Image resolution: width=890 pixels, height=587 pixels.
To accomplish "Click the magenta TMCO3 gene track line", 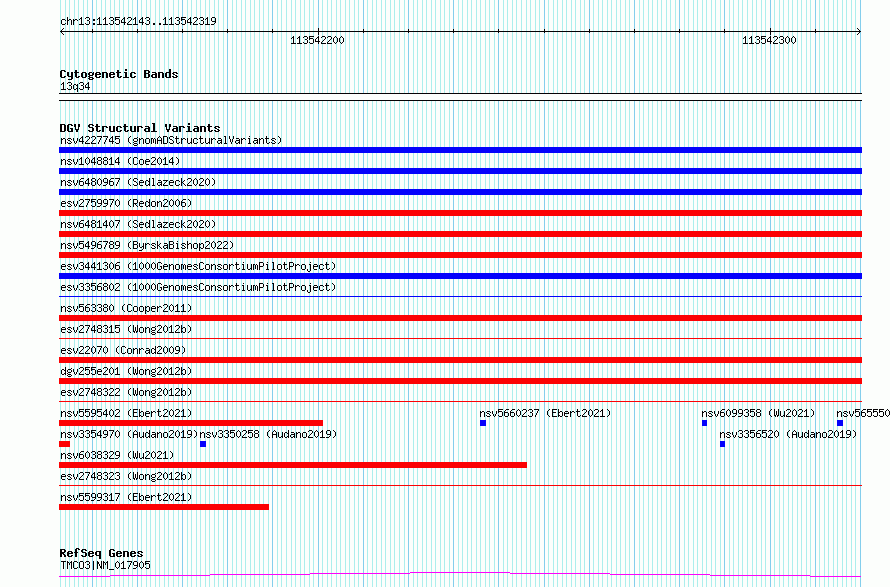I will pyautogui.click(x=460, y=575).
